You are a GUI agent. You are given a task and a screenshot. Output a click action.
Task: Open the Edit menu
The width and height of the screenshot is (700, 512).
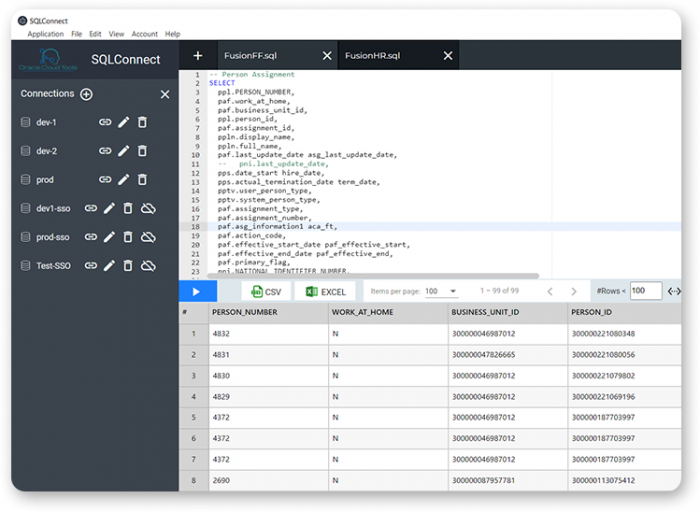pos(95,34)
